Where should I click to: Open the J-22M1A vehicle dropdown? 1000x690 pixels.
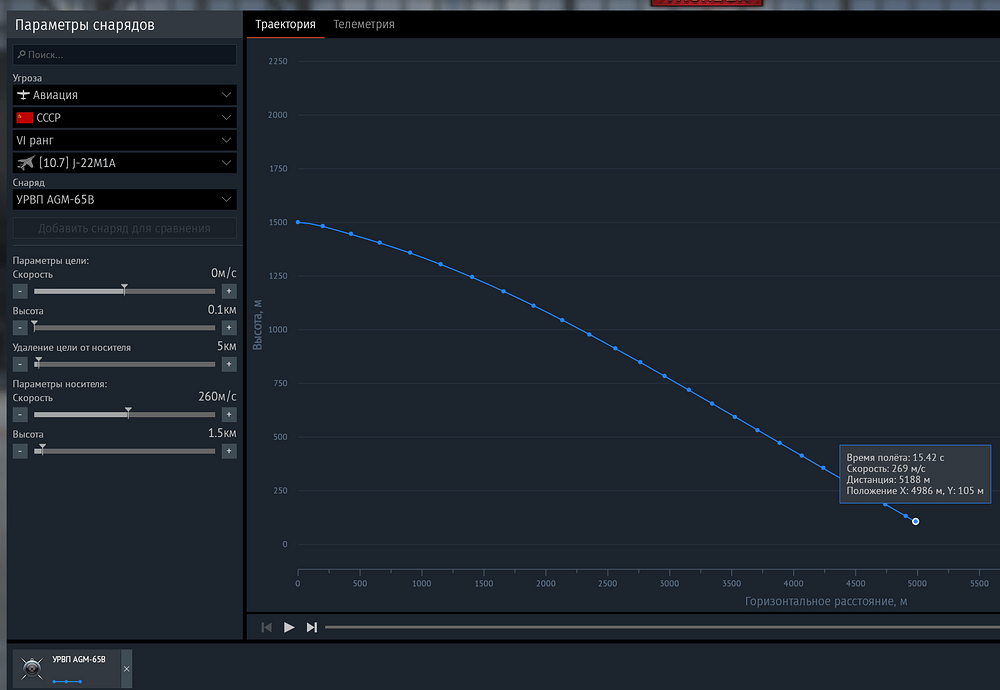pos(124,163)
